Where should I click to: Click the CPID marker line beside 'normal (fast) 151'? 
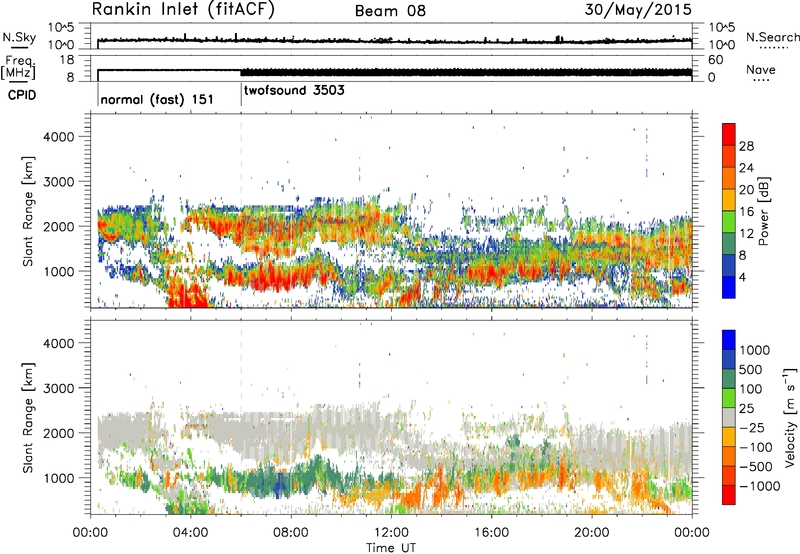pos(98,93)
